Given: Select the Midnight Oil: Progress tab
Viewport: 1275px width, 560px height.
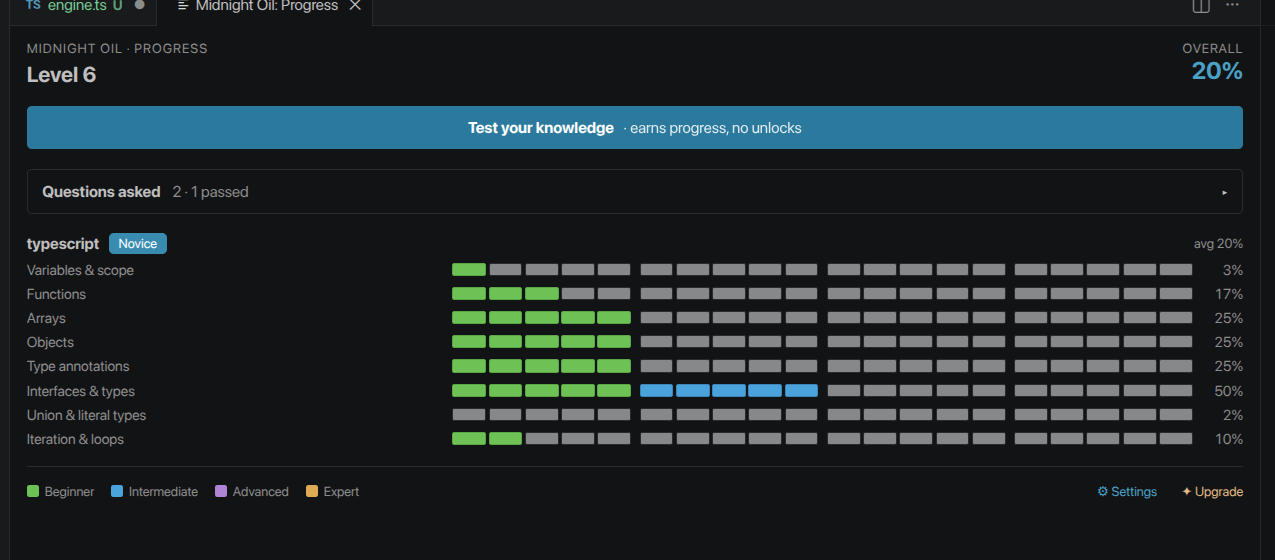Looking at the screenshot, I should (x=265, y=6).
